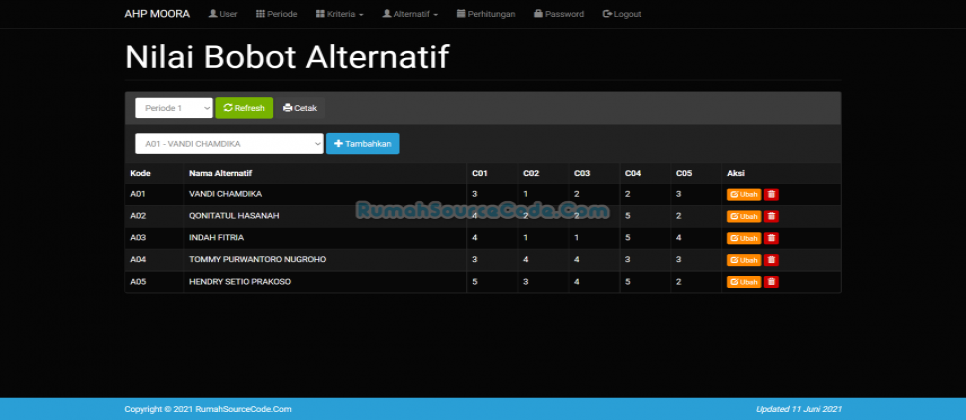Click the blue Tambahkan button
This screenshot has width=966, height=420.
point(362,144)
